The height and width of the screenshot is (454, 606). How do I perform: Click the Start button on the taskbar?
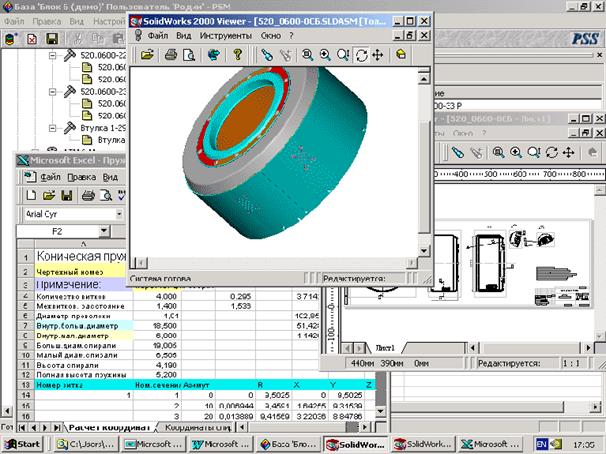coord(22,444)
